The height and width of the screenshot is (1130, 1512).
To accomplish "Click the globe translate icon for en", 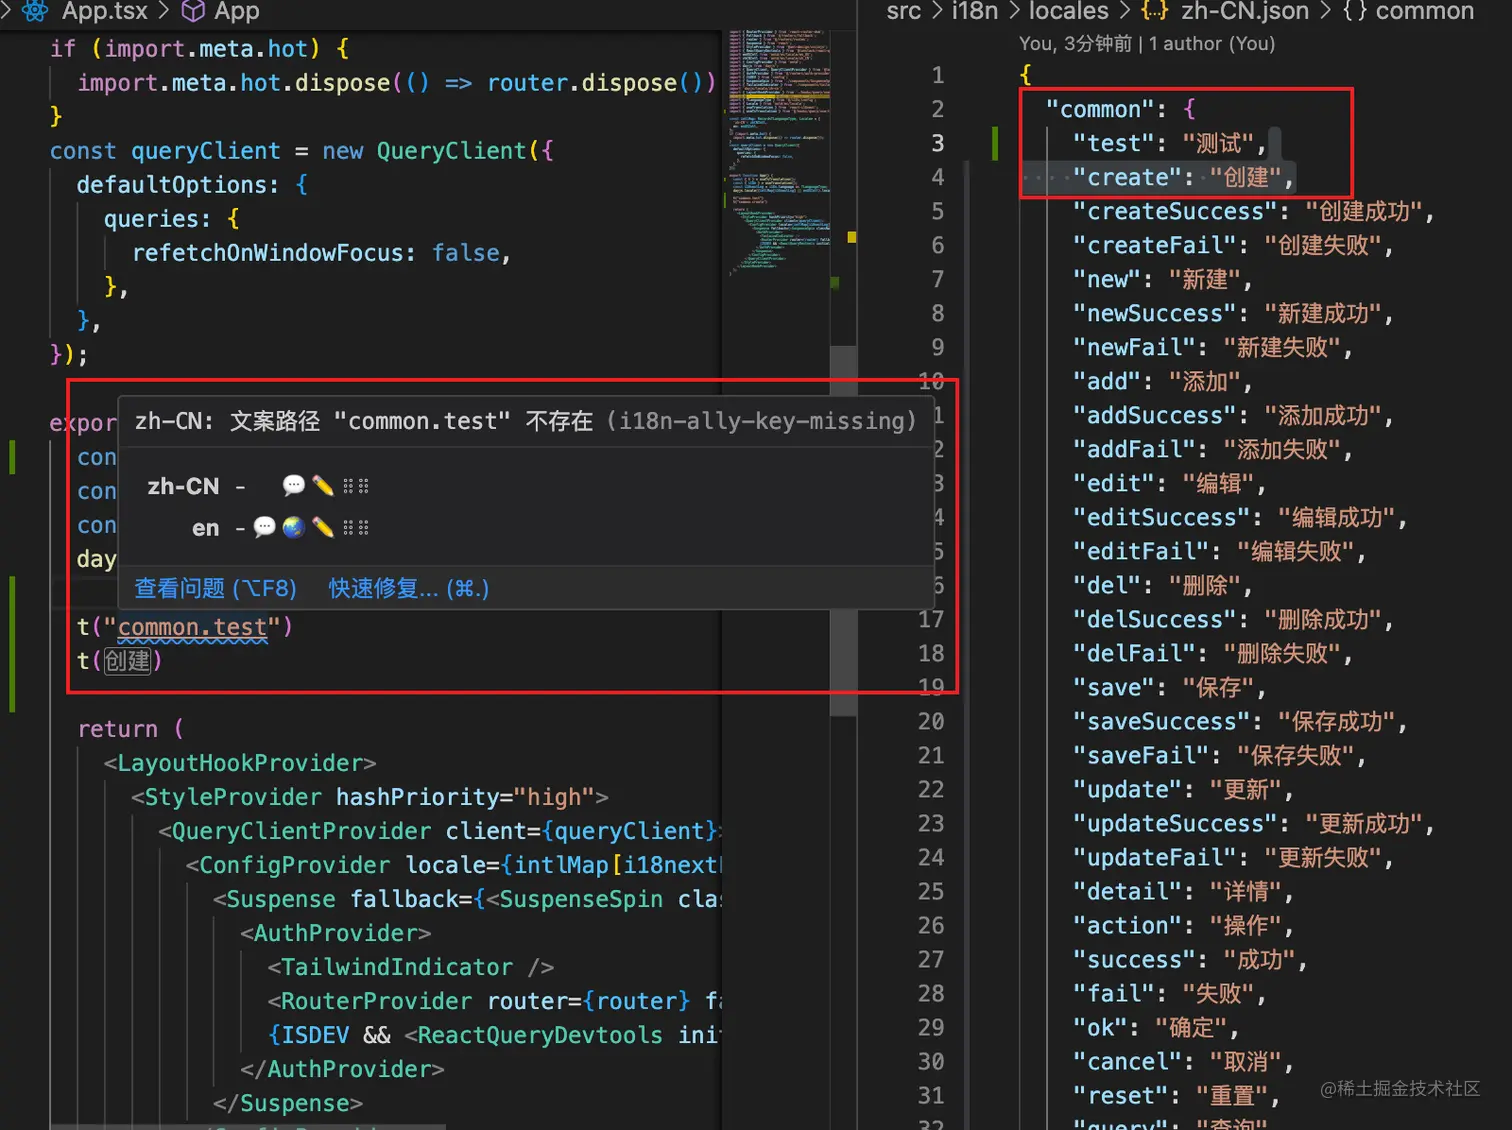I will tap(293, 527).
